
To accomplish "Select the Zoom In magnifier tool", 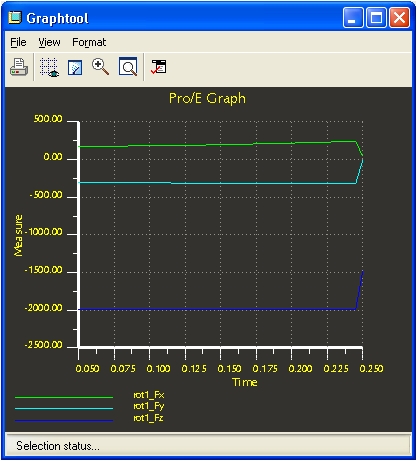I will (x=100, y=67).
